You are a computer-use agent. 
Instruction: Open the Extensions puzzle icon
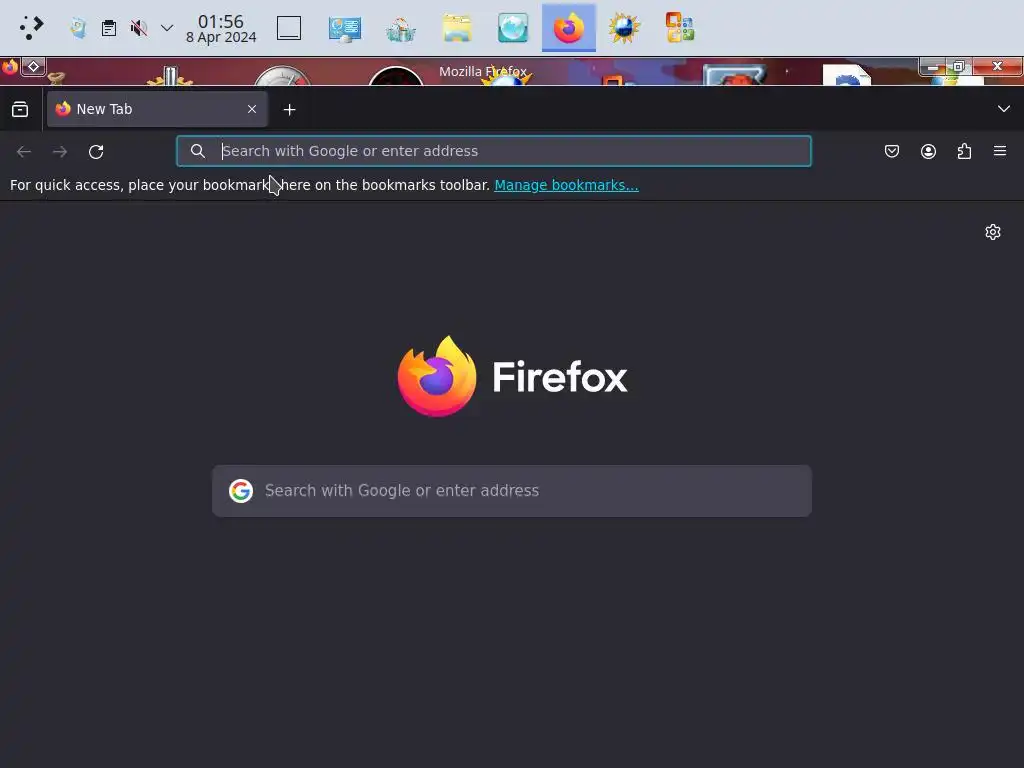click(x=964, y=151)
